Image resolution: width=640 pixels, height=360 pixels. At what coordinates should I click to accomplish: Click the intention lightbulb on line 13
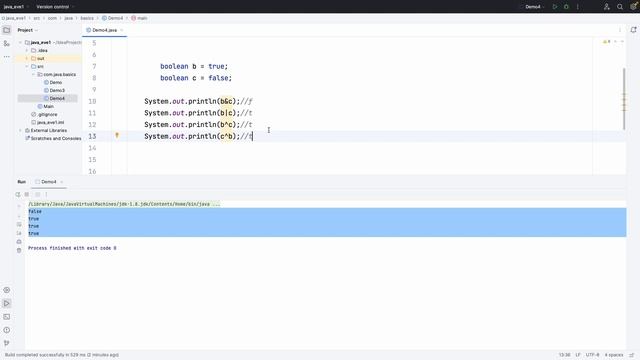117,135
